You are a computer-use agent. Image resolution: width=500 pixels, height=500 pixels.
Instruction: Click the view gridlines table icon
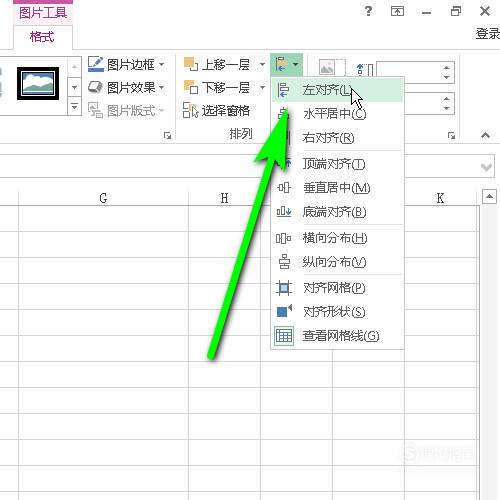[284, 336]
